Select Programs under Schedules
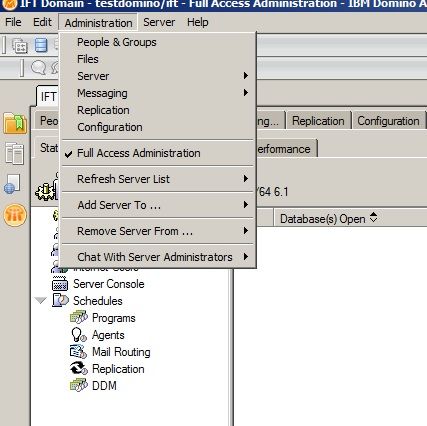 [x=114, y=318]
